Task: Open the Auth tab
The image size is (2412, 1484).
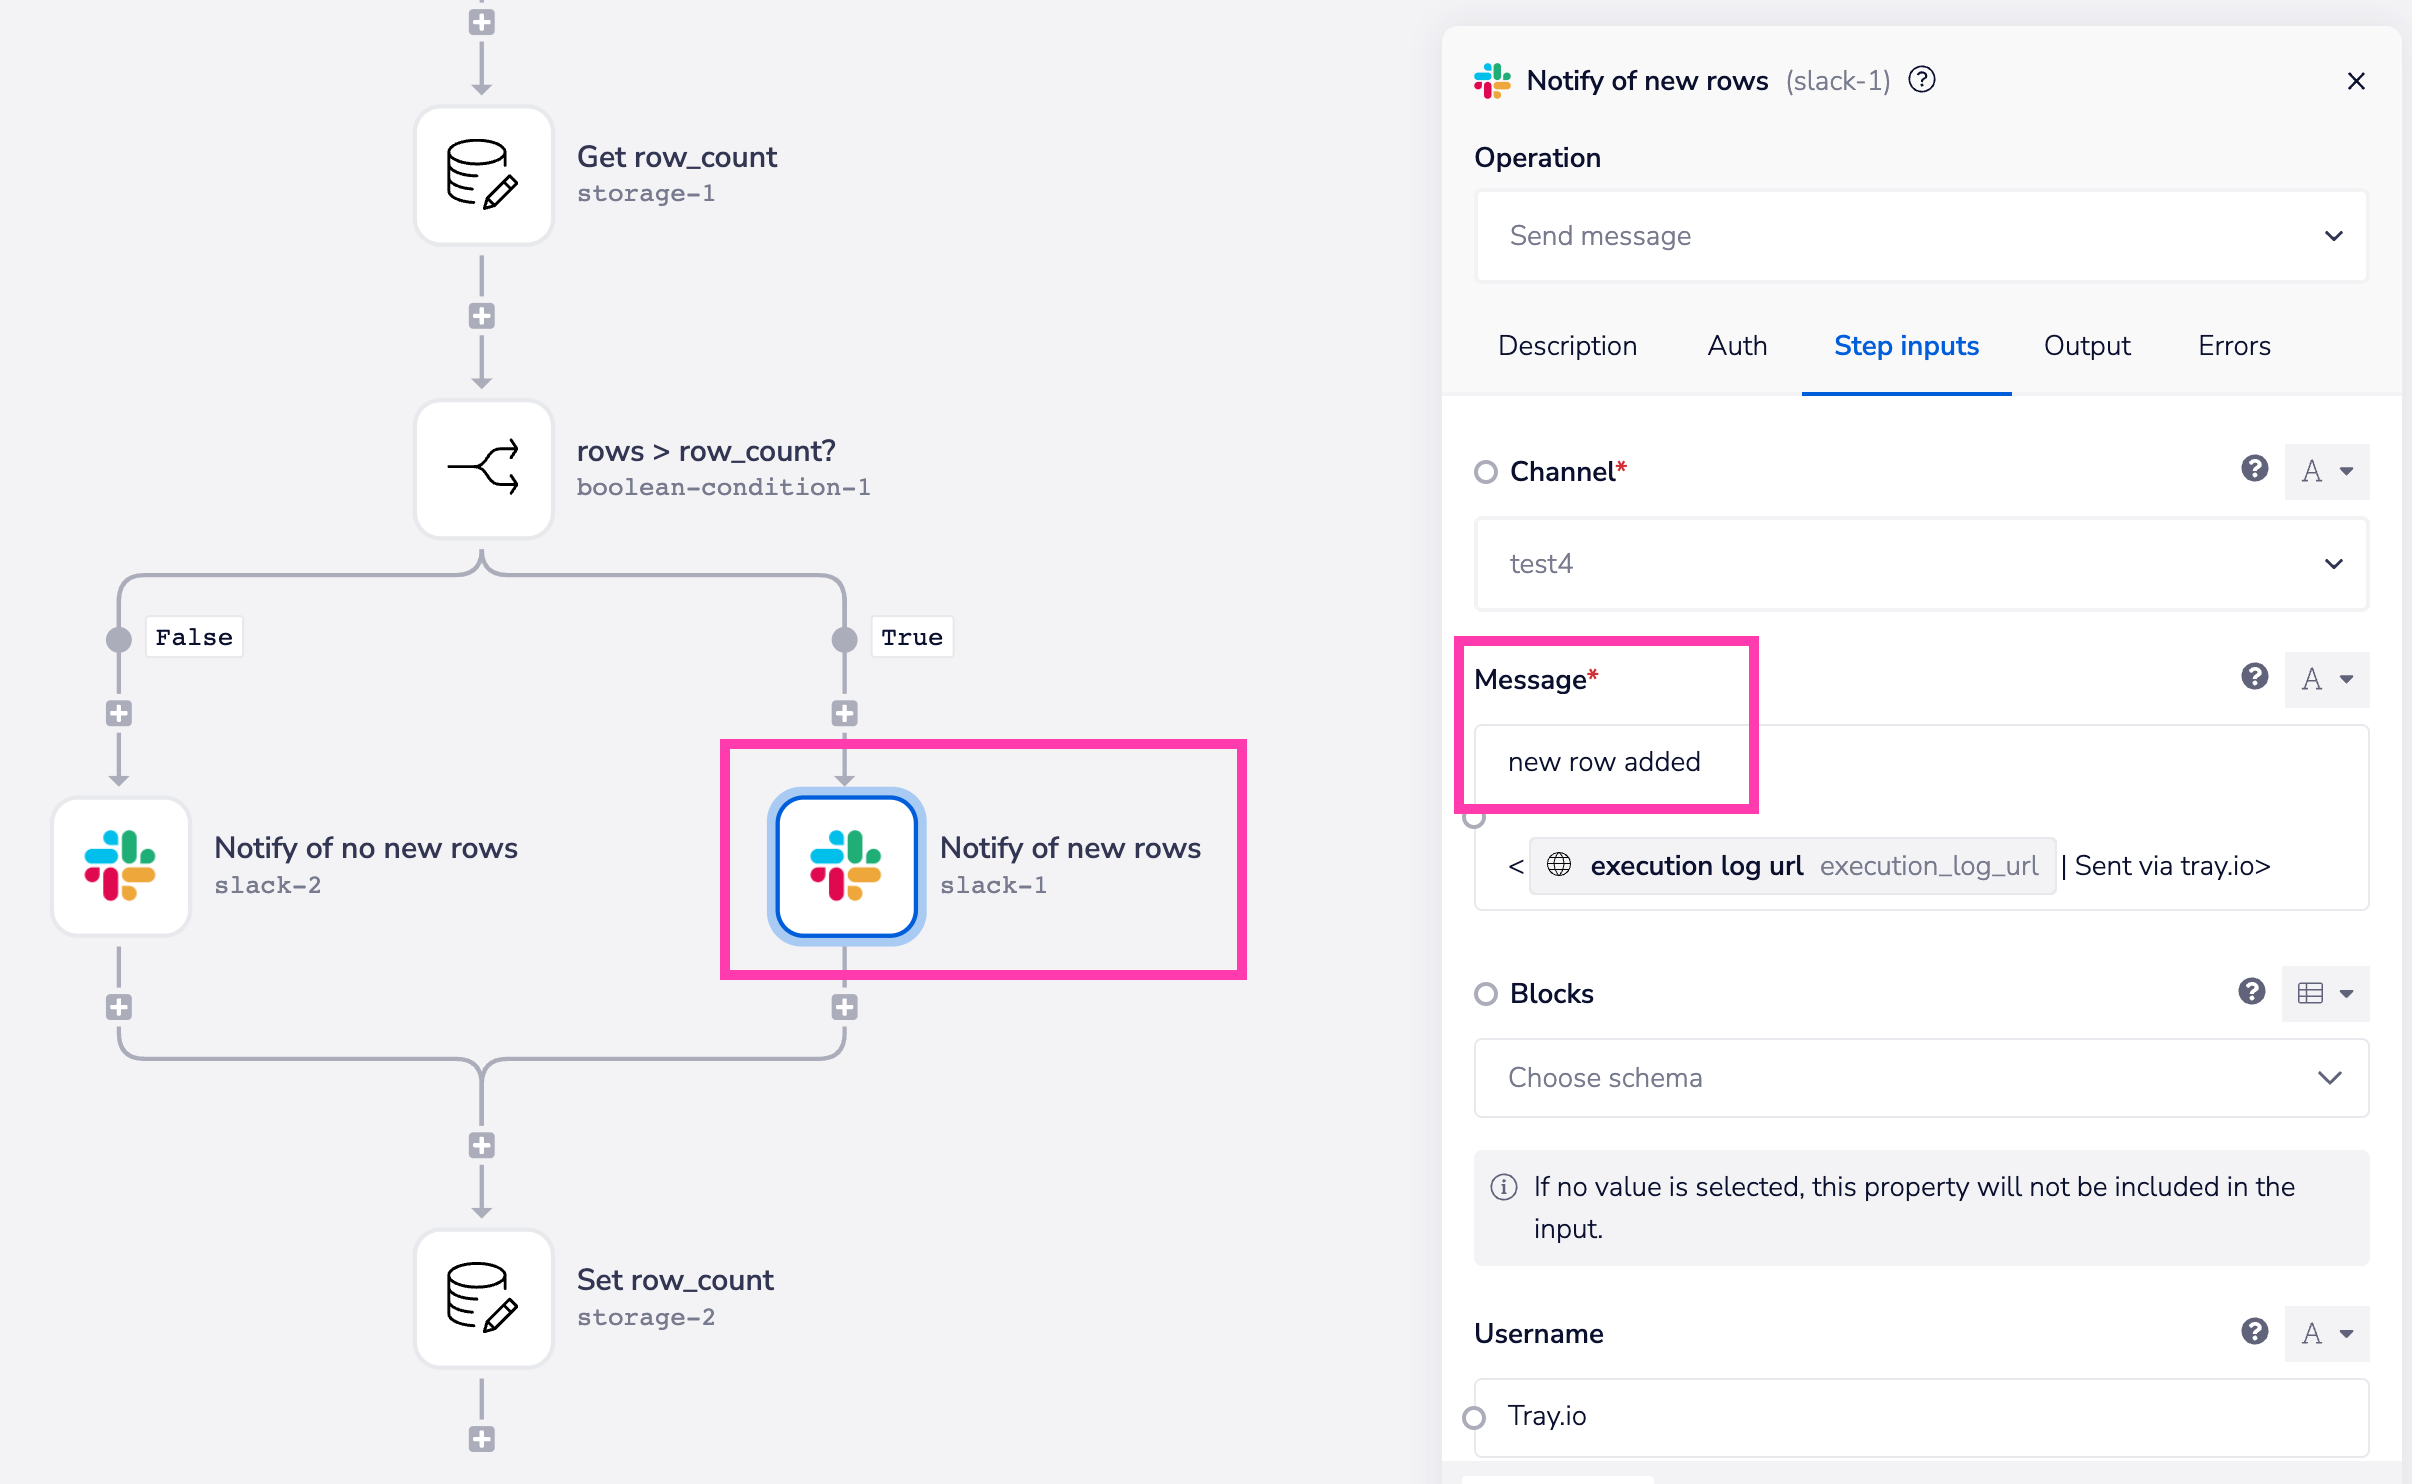Action: 1737,346
